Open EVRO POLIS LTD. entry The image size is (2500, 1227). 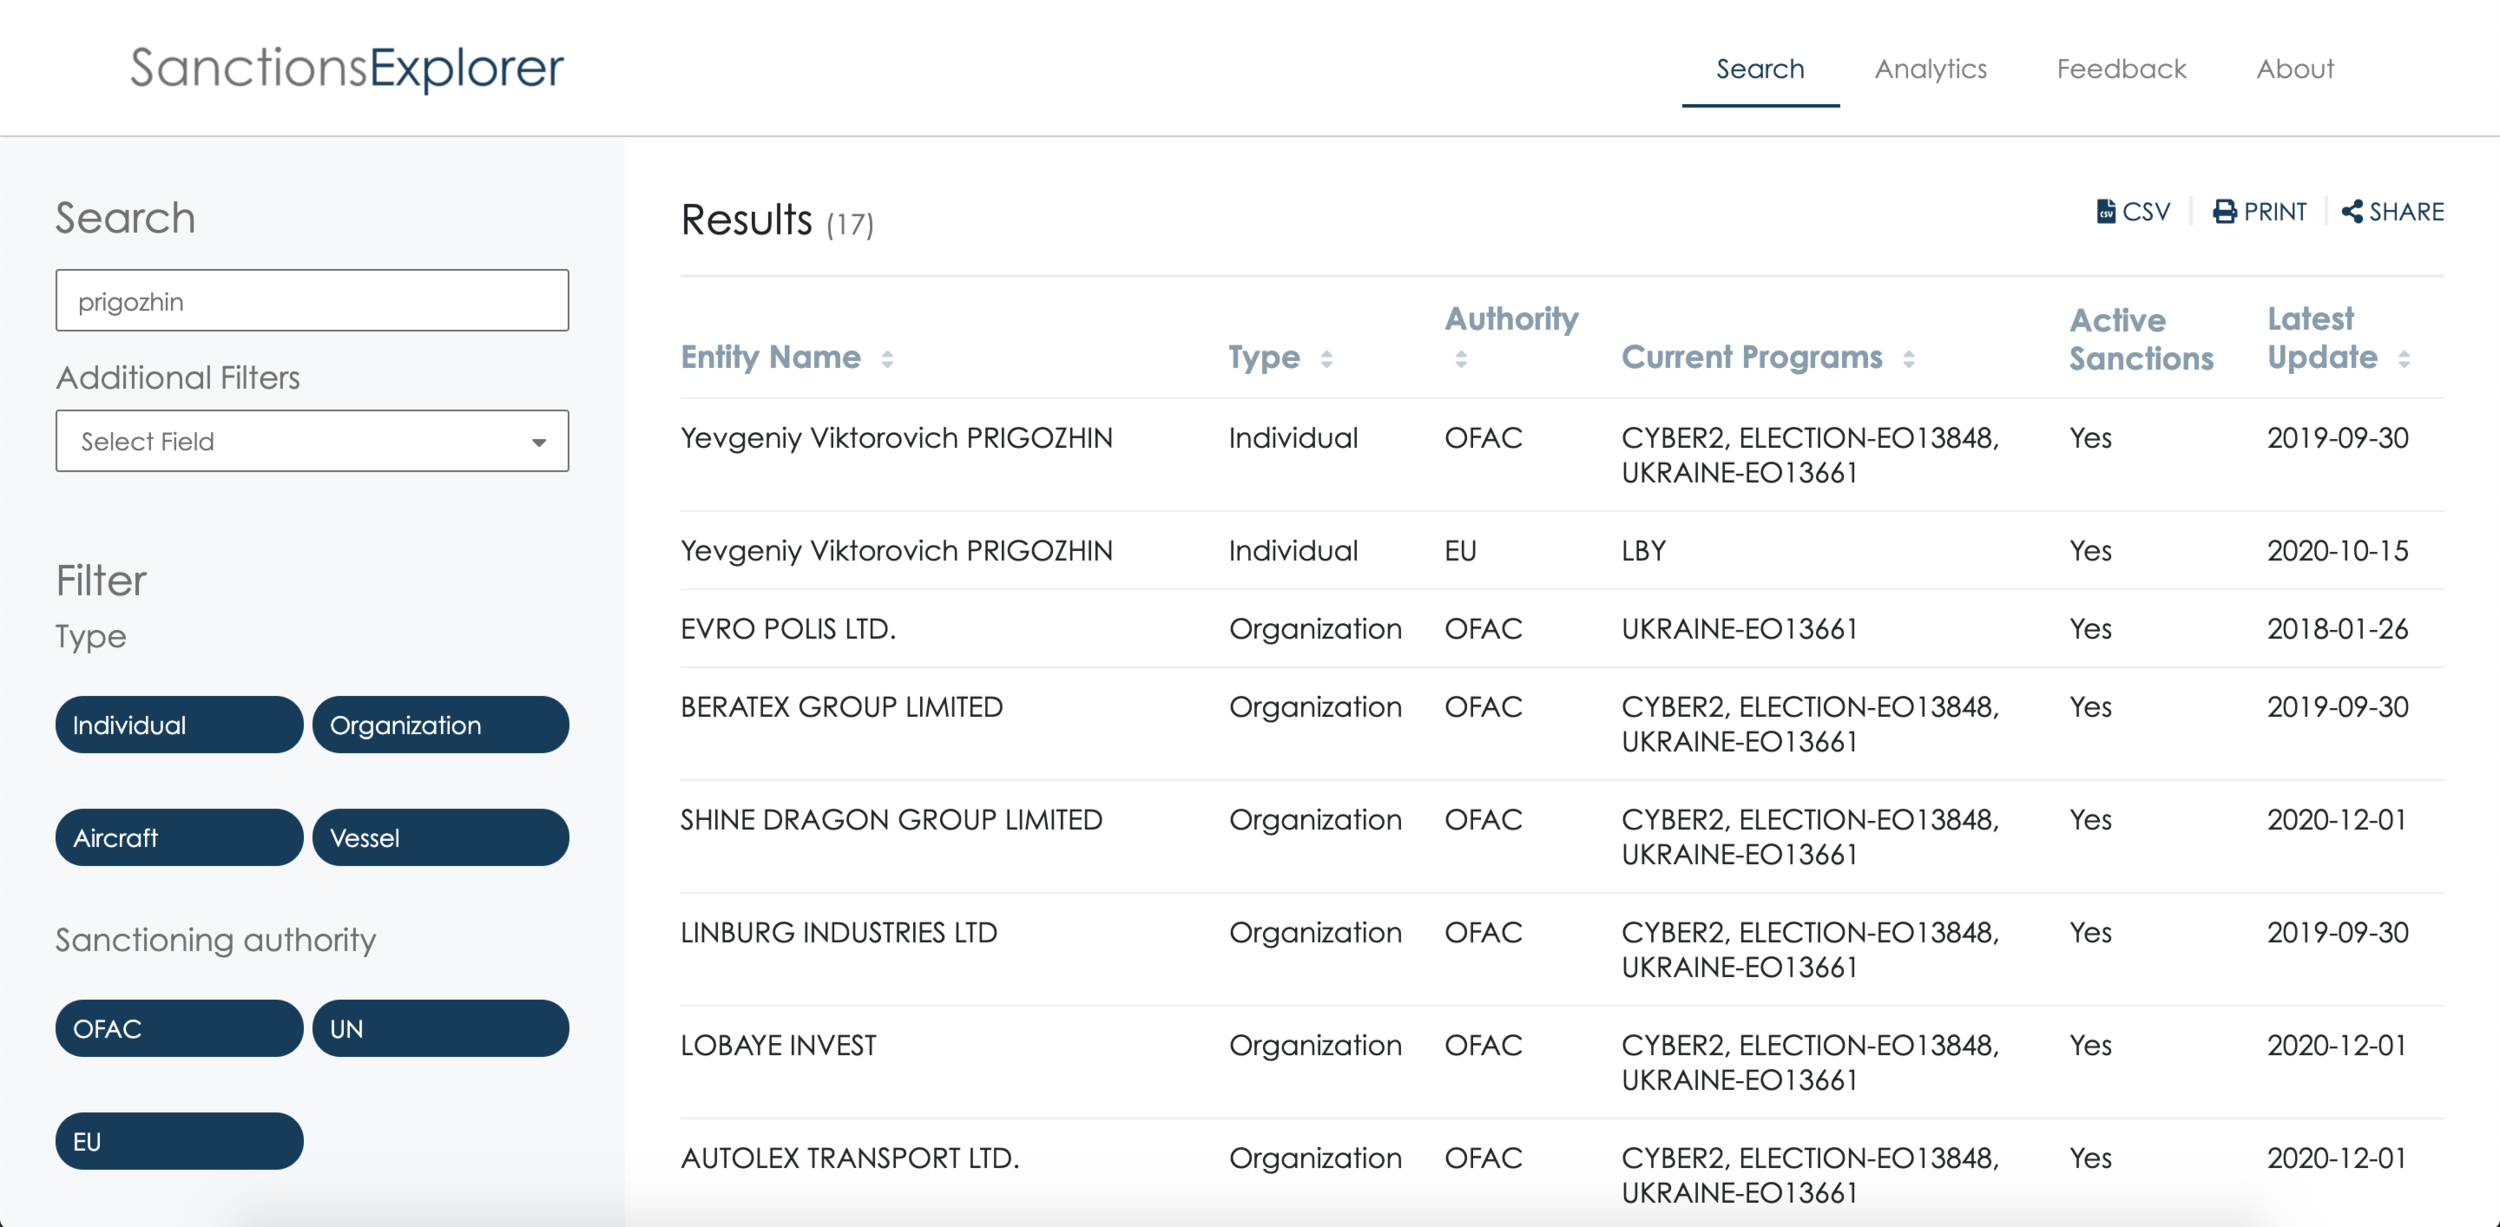coord(788,629)
